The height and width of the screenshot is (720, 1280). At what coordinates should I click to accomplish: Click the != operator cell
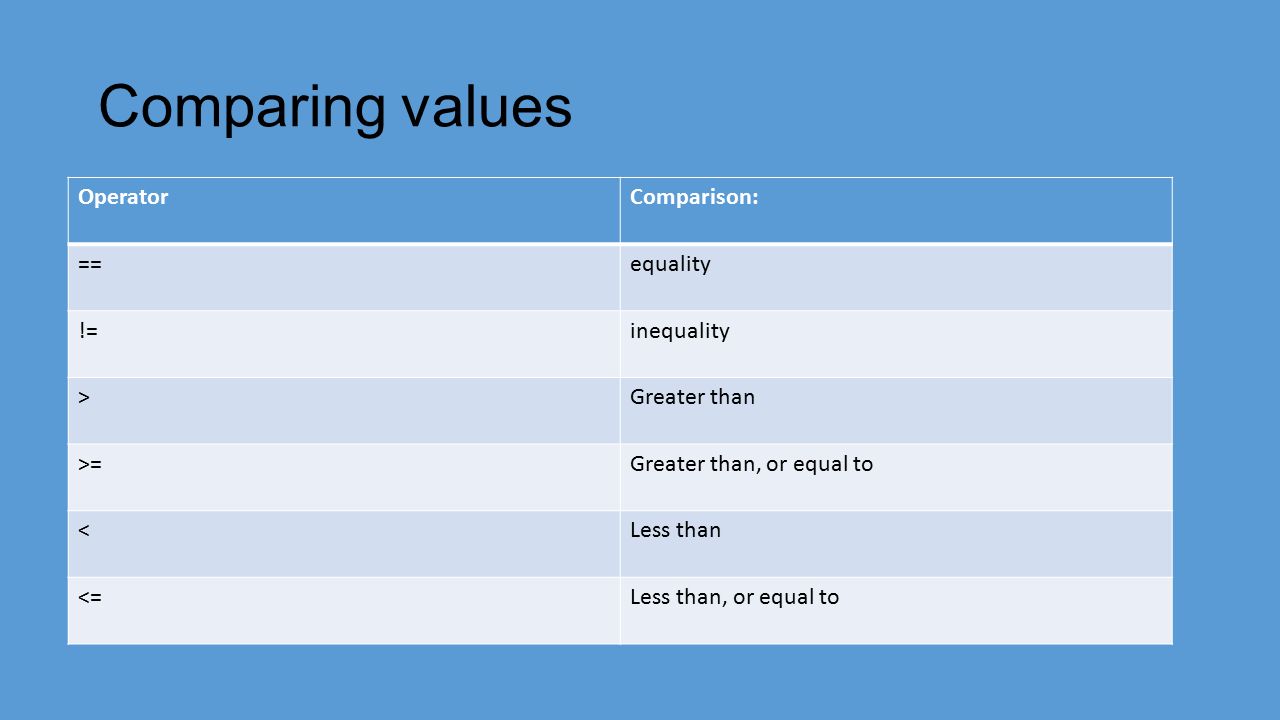[344, 344]
